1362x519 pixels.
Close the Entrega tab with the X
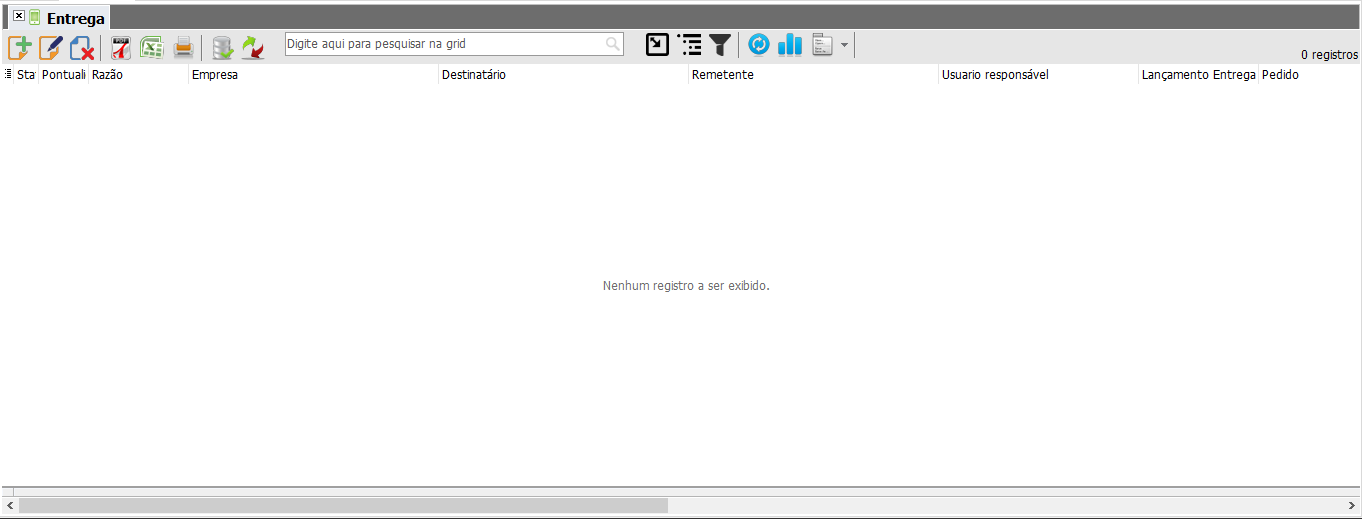point(18,17)
